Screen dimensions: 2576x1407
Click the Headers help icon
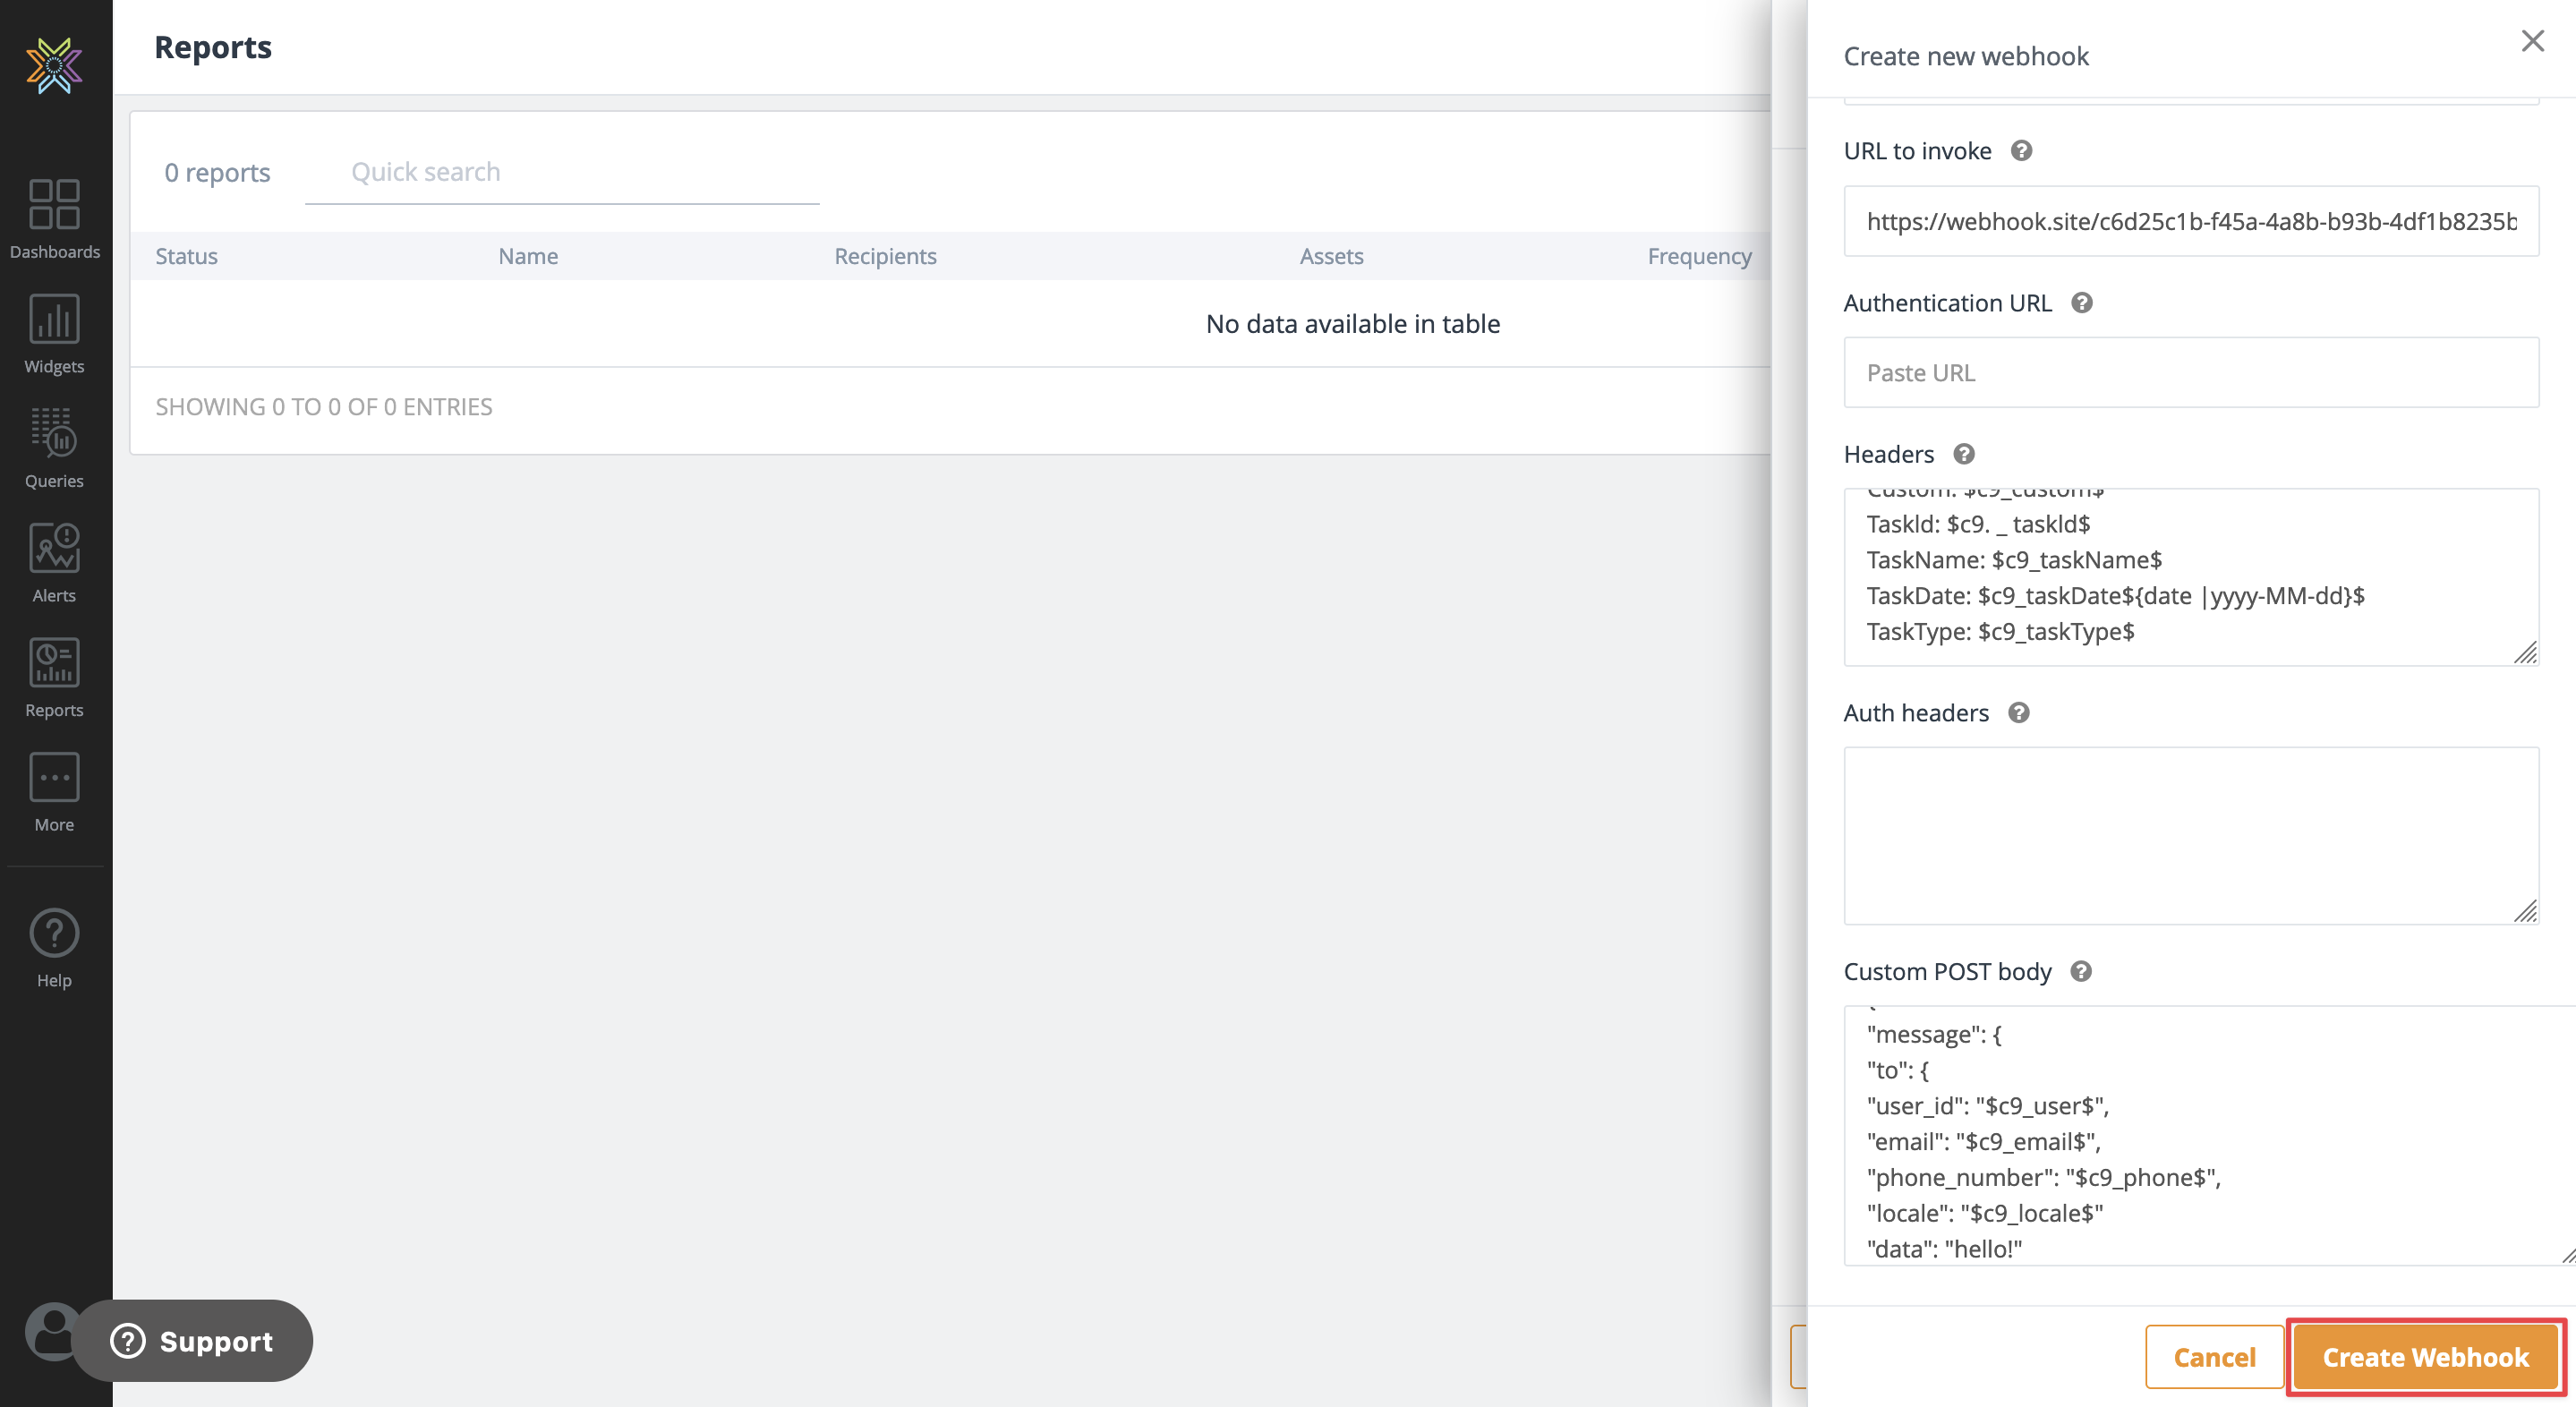coord(1964,454)
